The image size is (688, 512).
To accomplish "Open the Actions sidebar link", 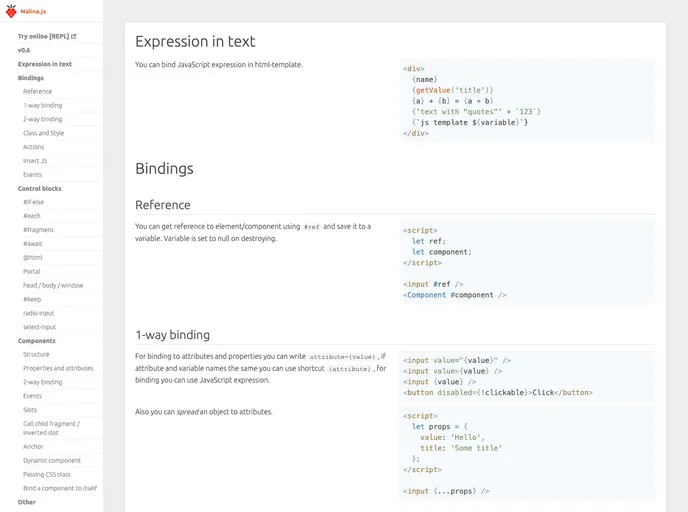I will pos(34,147).
